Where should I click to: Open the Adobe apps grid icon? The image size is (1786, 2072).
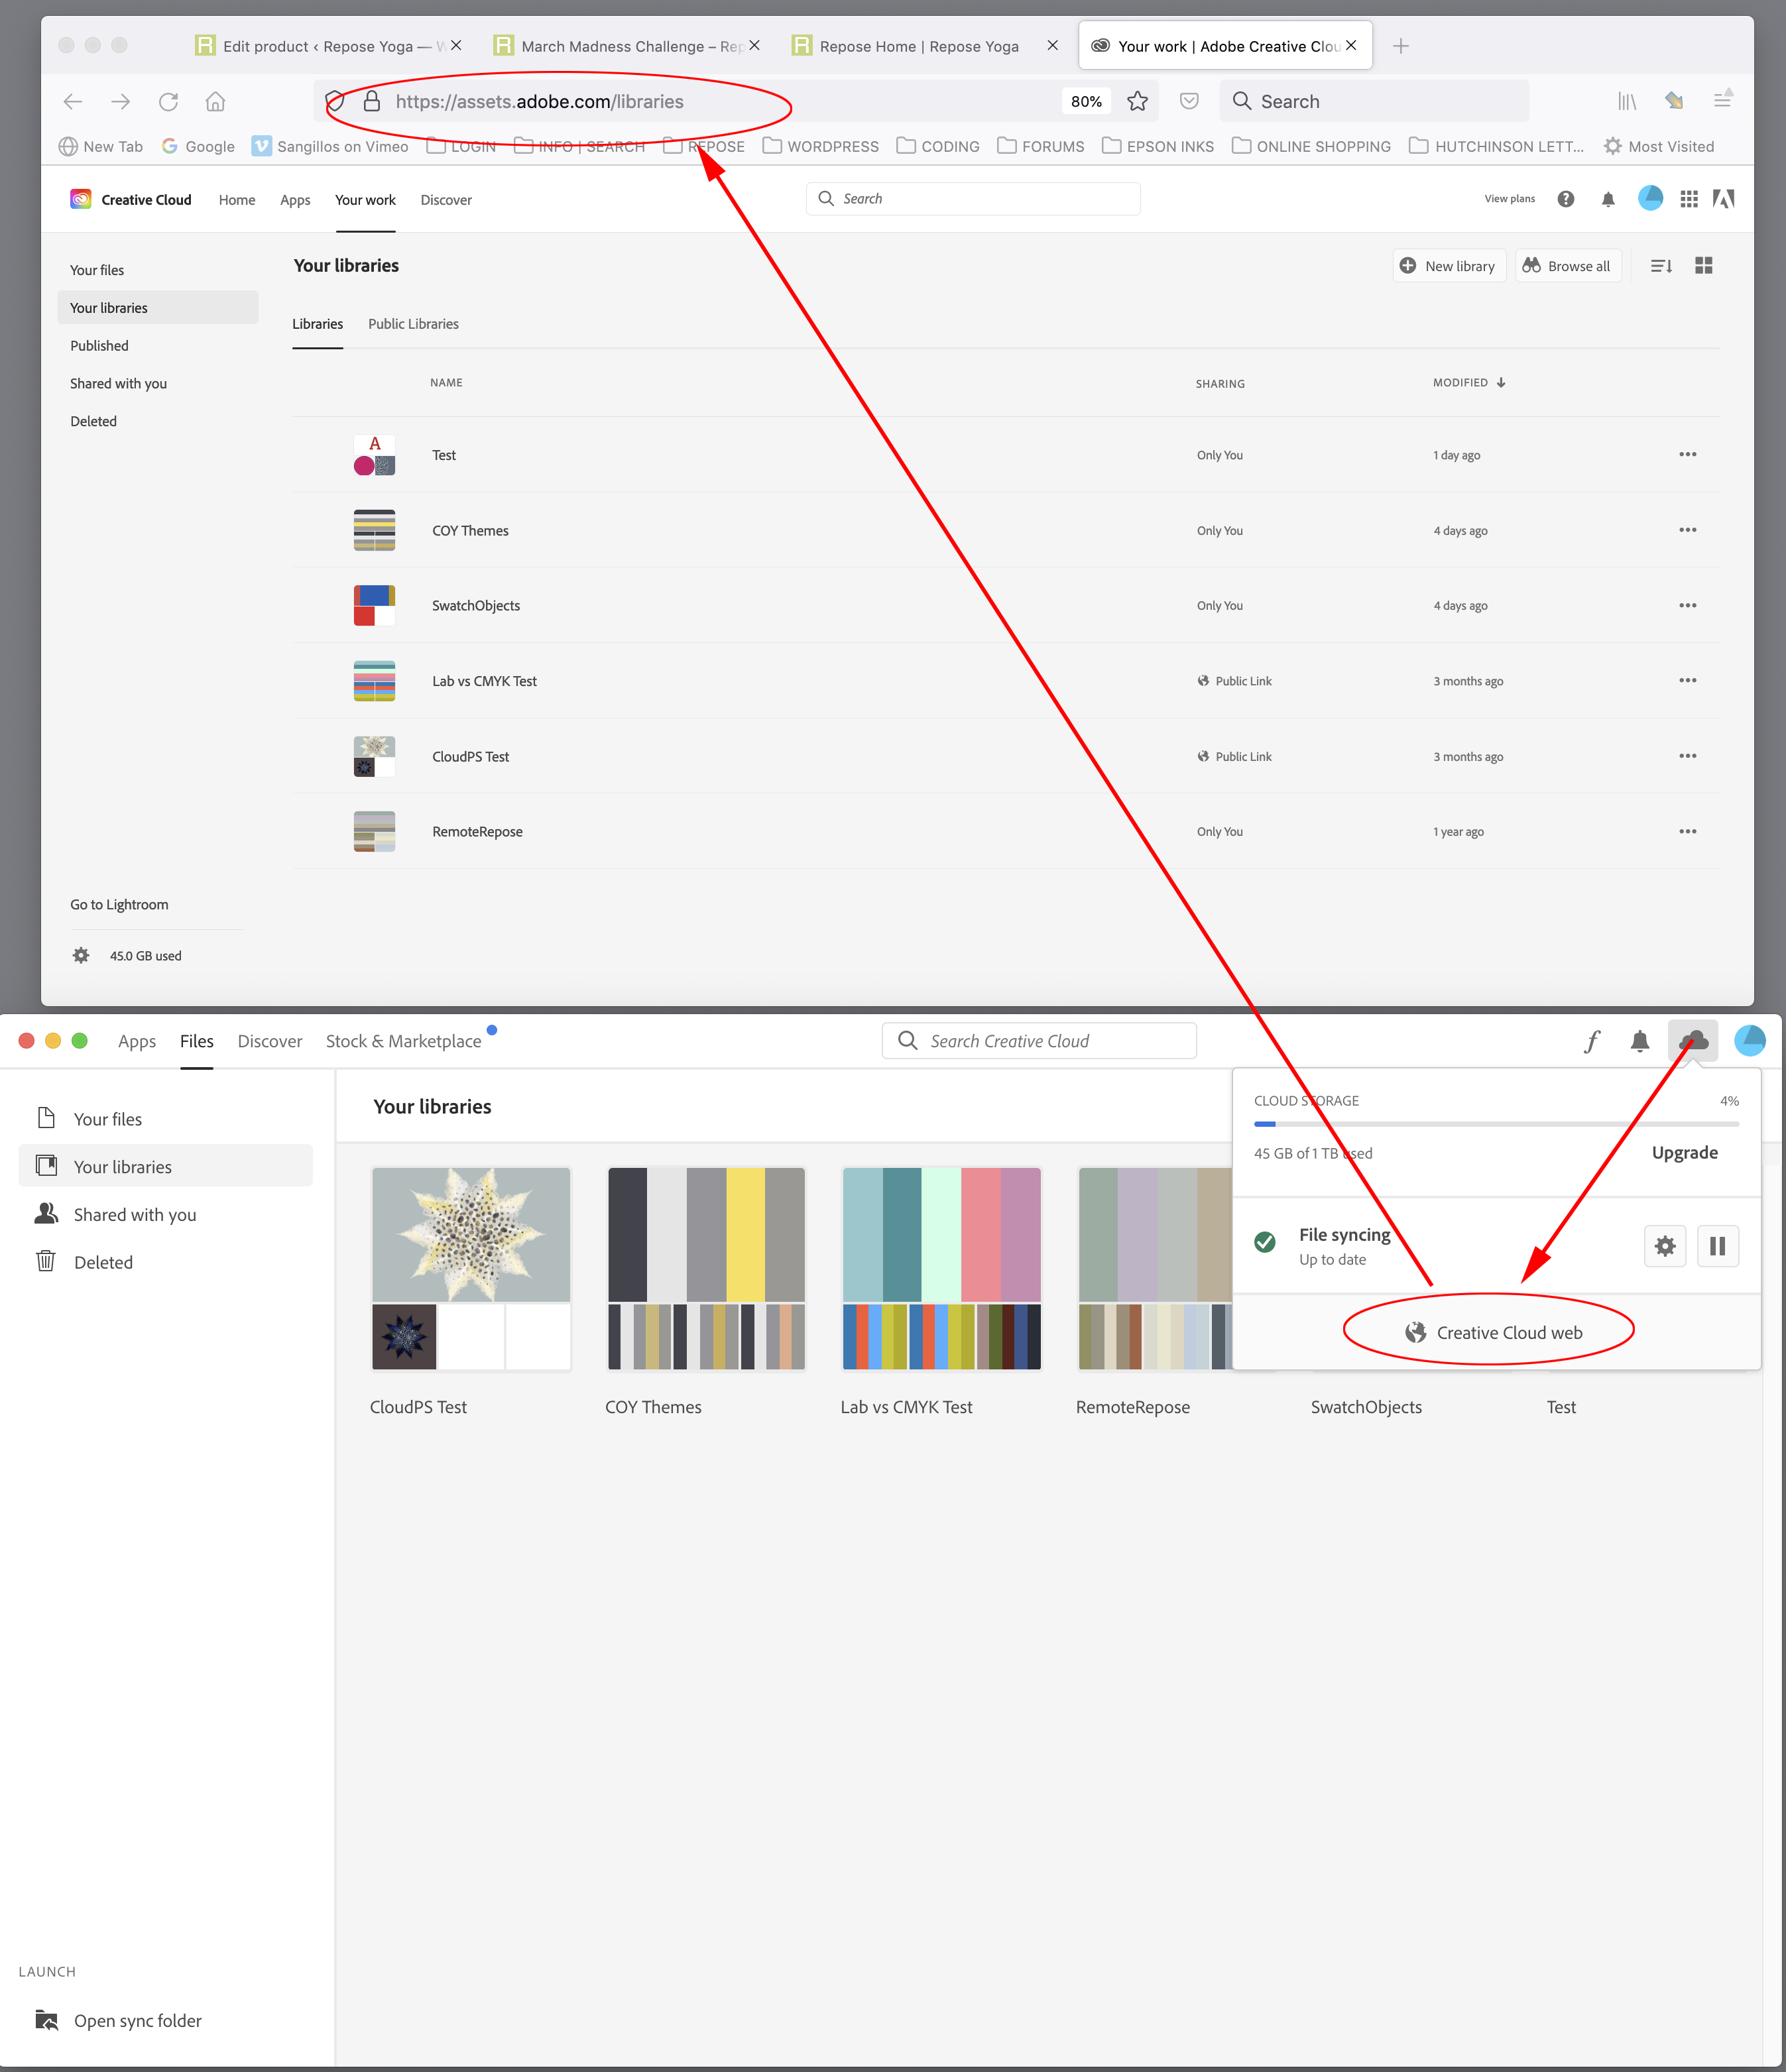pos(1689,198)
